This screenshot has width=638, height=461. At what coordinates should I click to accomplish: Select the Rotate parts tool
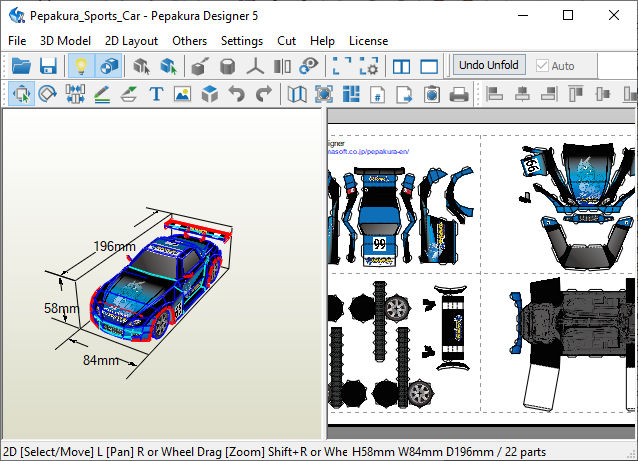tap(47, 95)
